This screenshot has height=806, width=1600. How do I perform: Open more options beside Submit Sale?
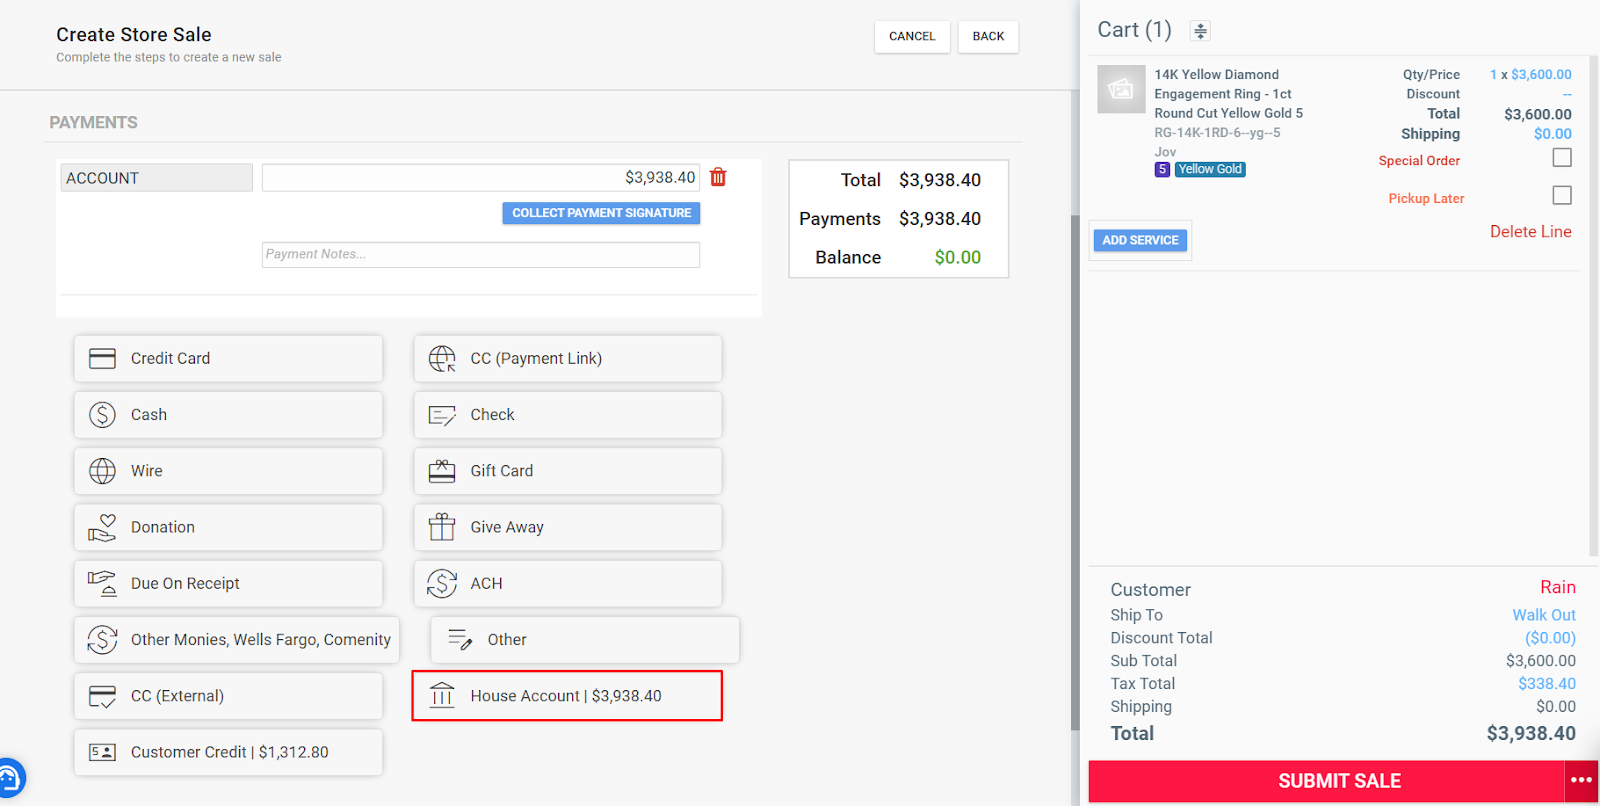click(x=1581, y=780)
